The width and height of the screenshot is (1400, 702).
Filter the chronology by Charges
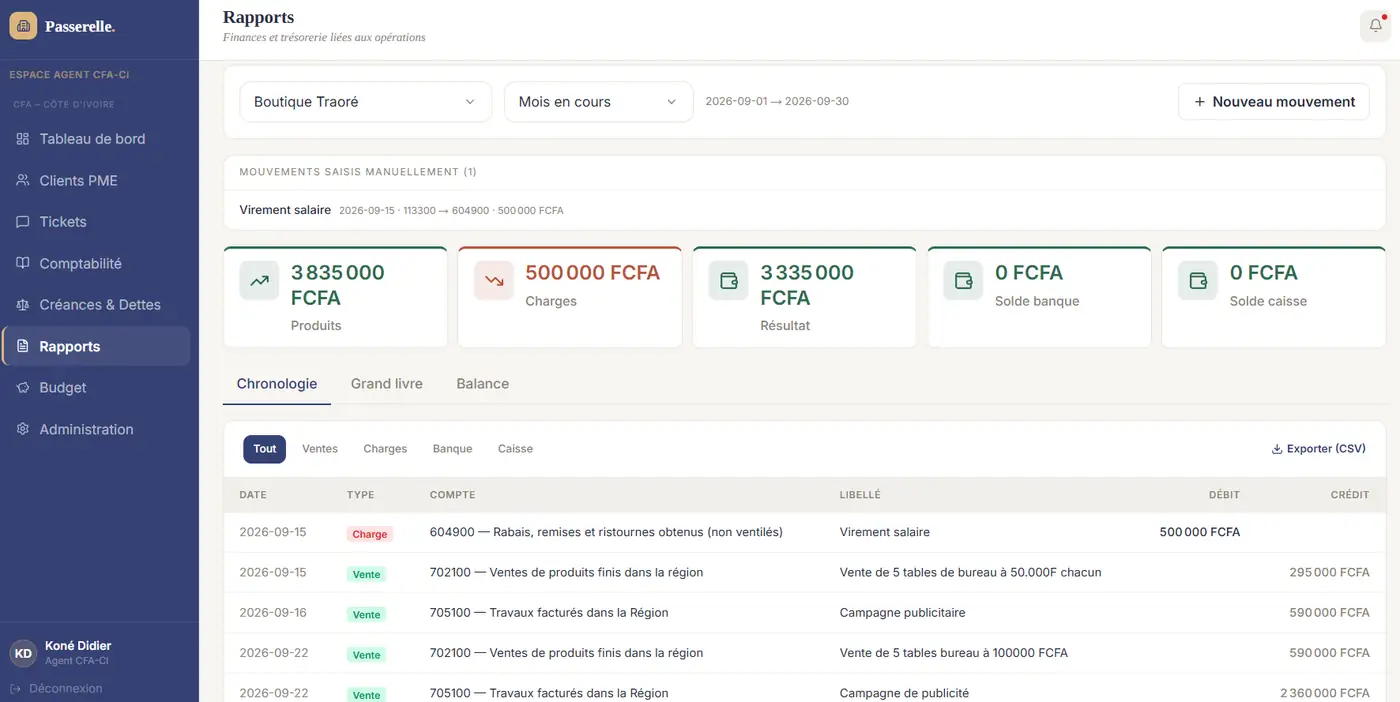coord(385,449)
